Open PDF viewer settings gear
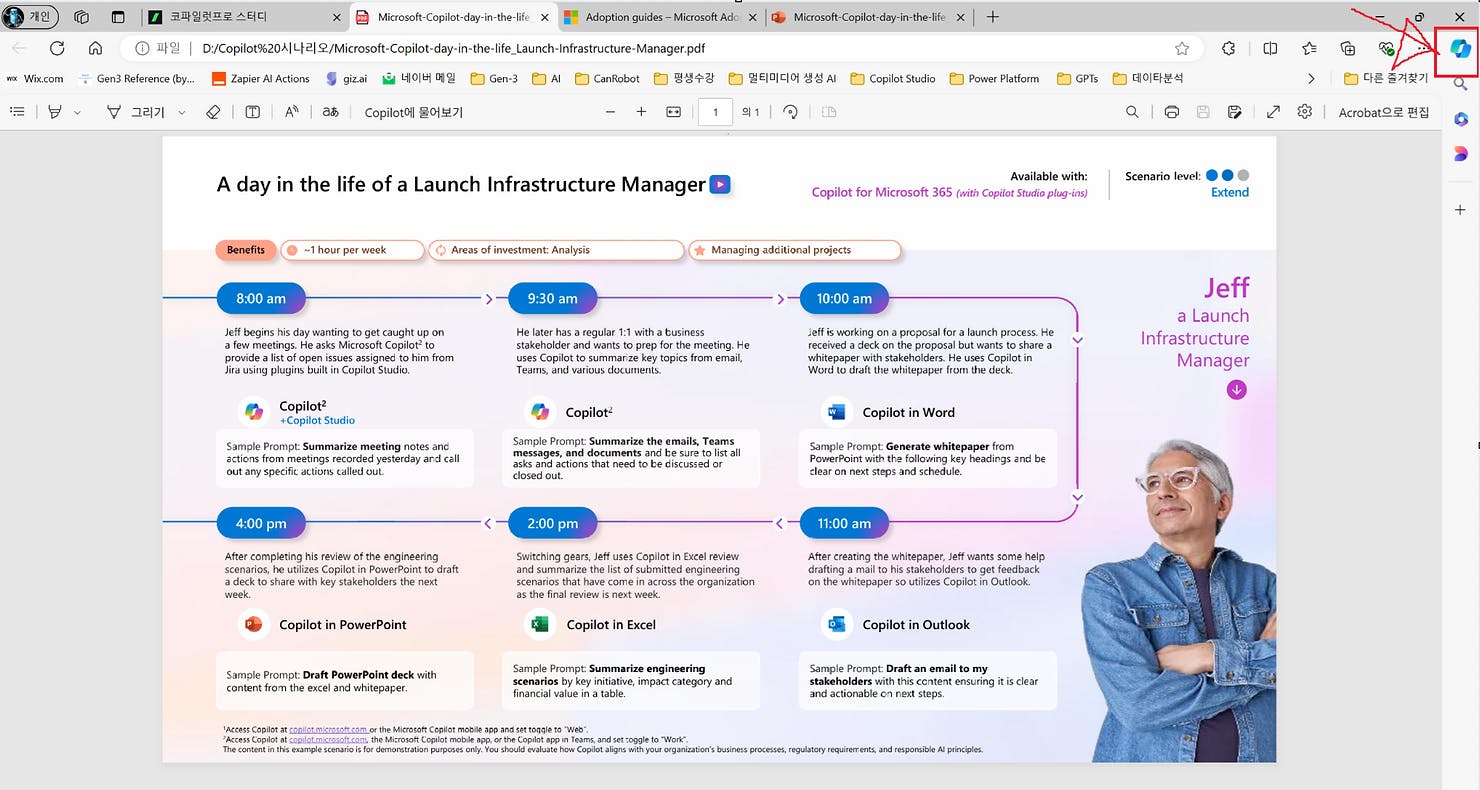The image size is (1480, 790). click(1304, 112)
